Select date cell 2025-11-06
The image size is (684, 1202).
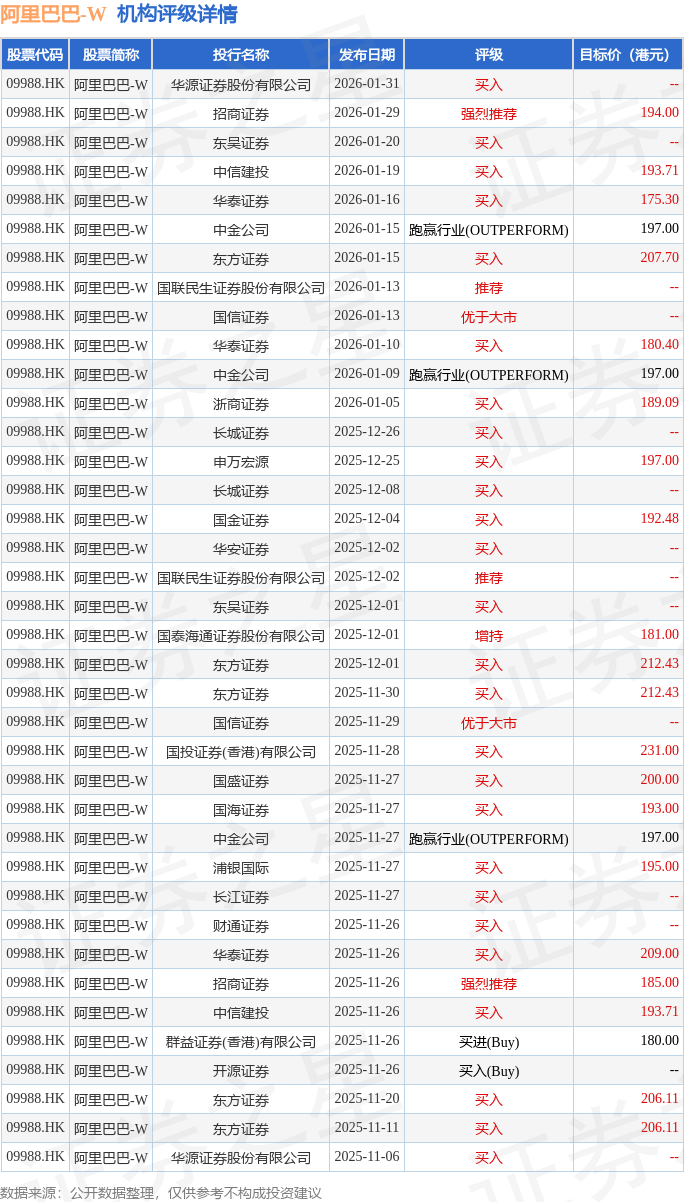[367, 1157]
